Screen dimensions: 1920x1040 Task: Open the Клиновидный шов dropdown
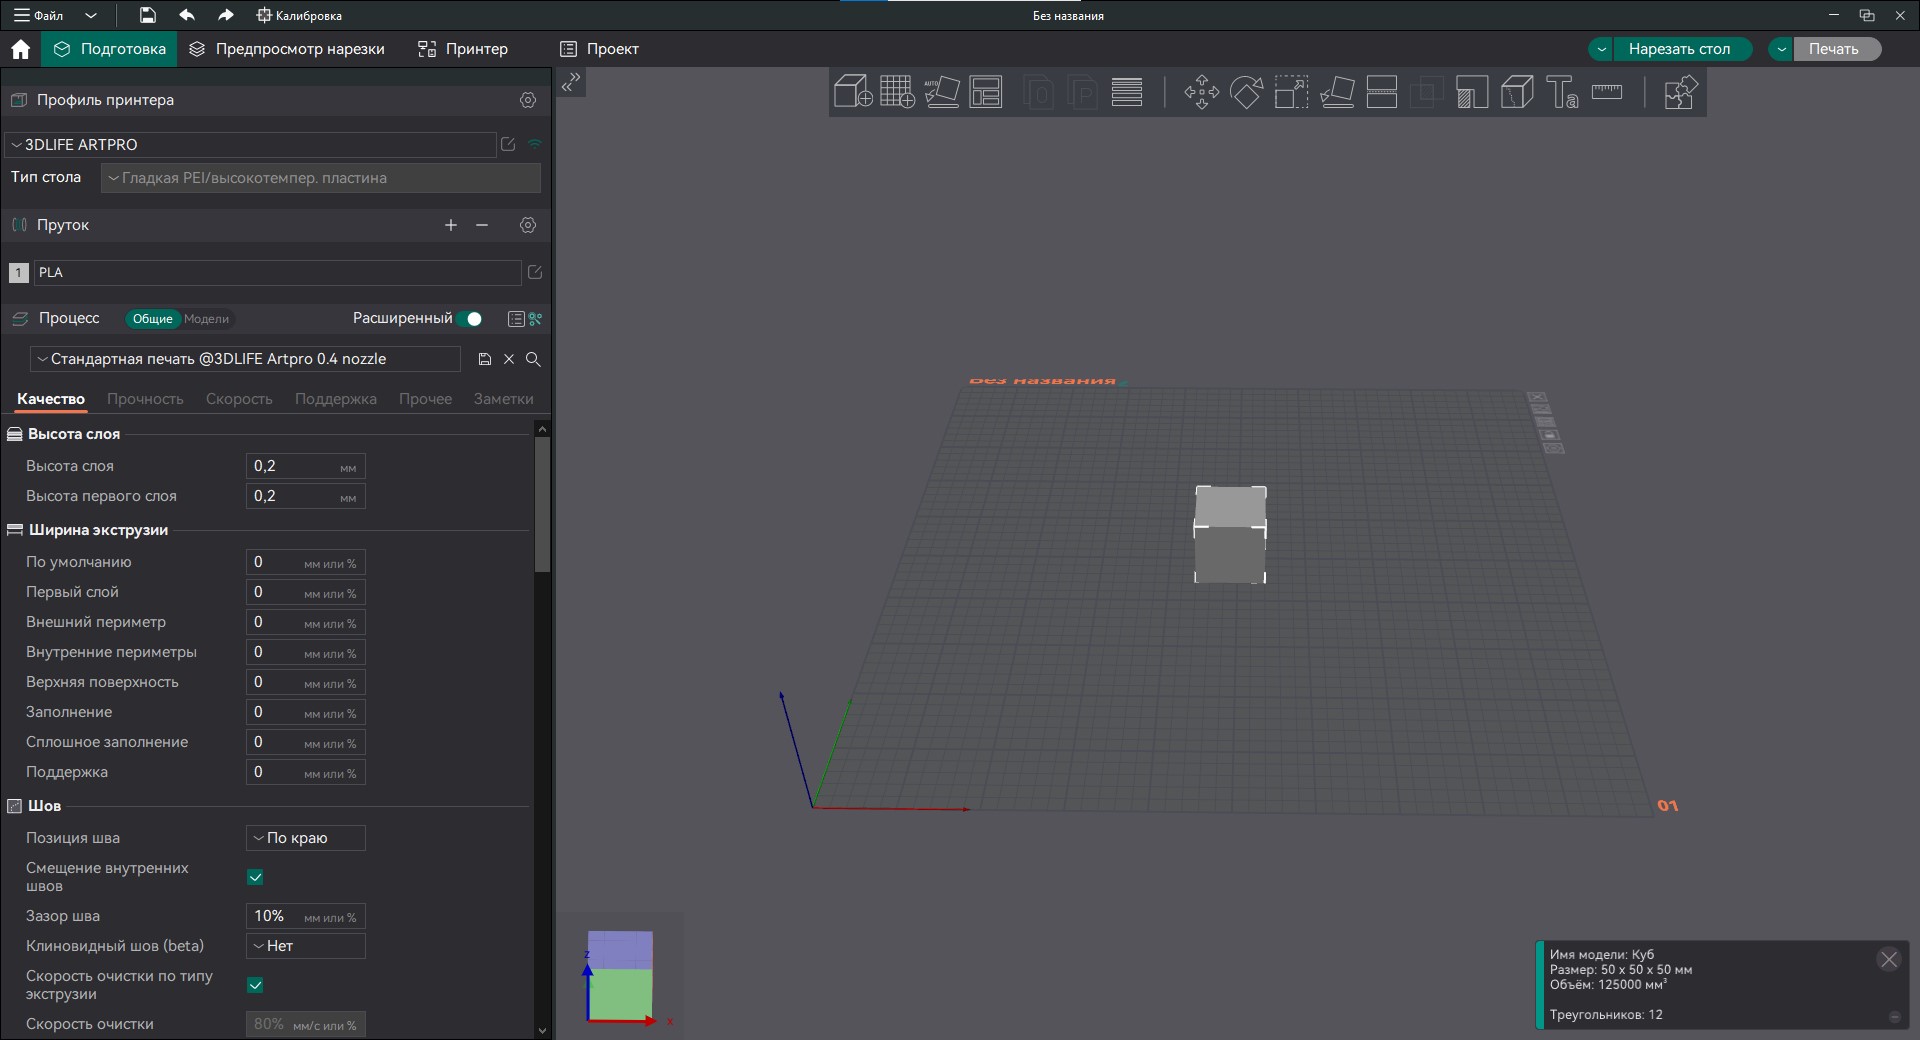[305, 946]
